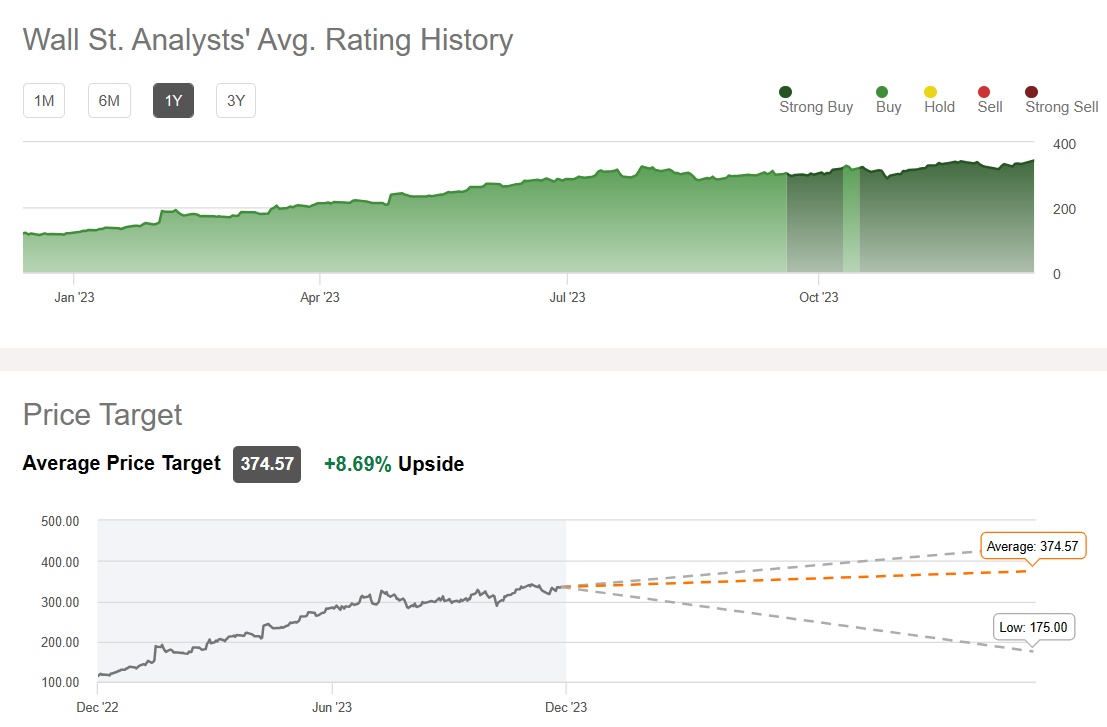This screenshot has height=727, width=1107.
Task: Click Oct '23 on rating chart axis
Action: click(818, 297)
